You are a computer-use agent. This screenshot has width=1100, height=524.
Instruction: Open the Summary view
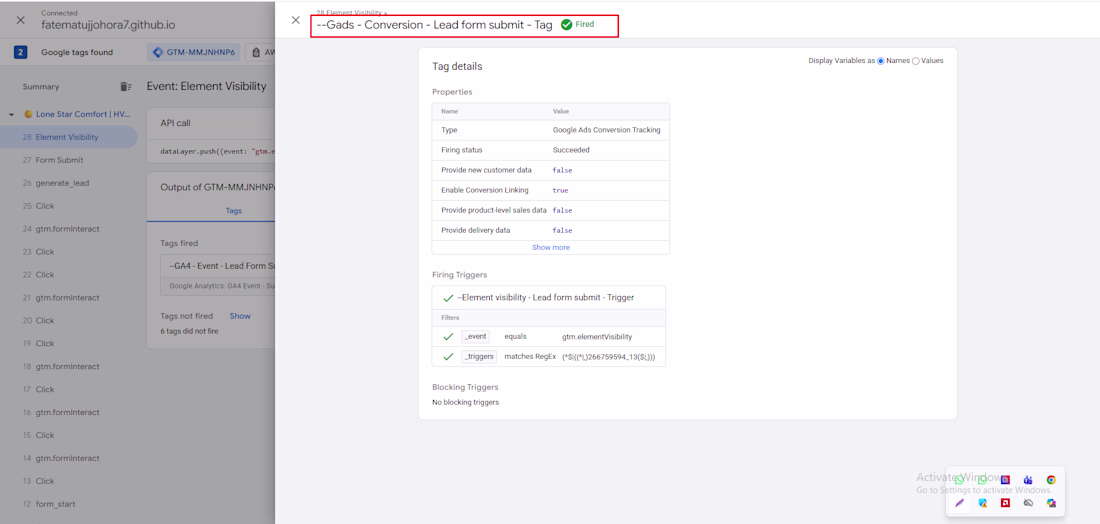click(41, 87)
